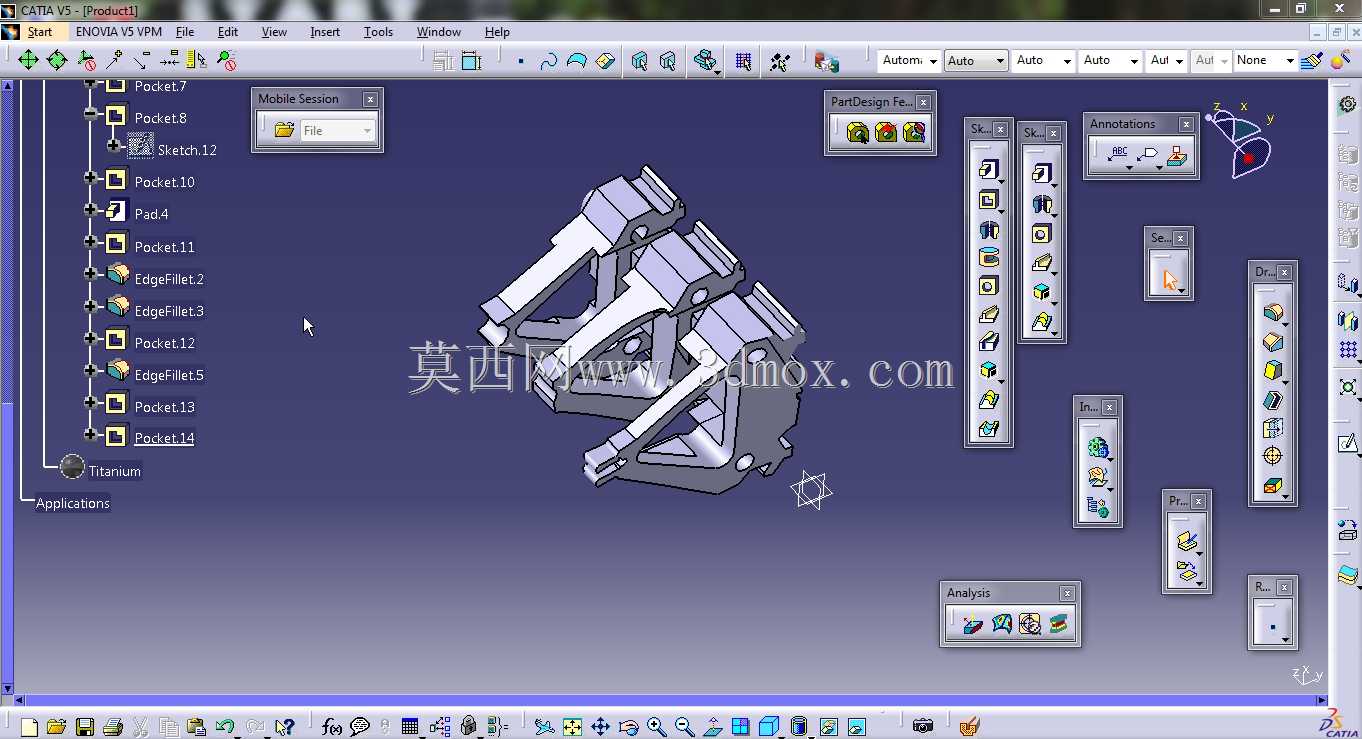Click the Pocket tool in the Sk... toolbar
The image size is (1362, 739).
click(x=988, y=200)
